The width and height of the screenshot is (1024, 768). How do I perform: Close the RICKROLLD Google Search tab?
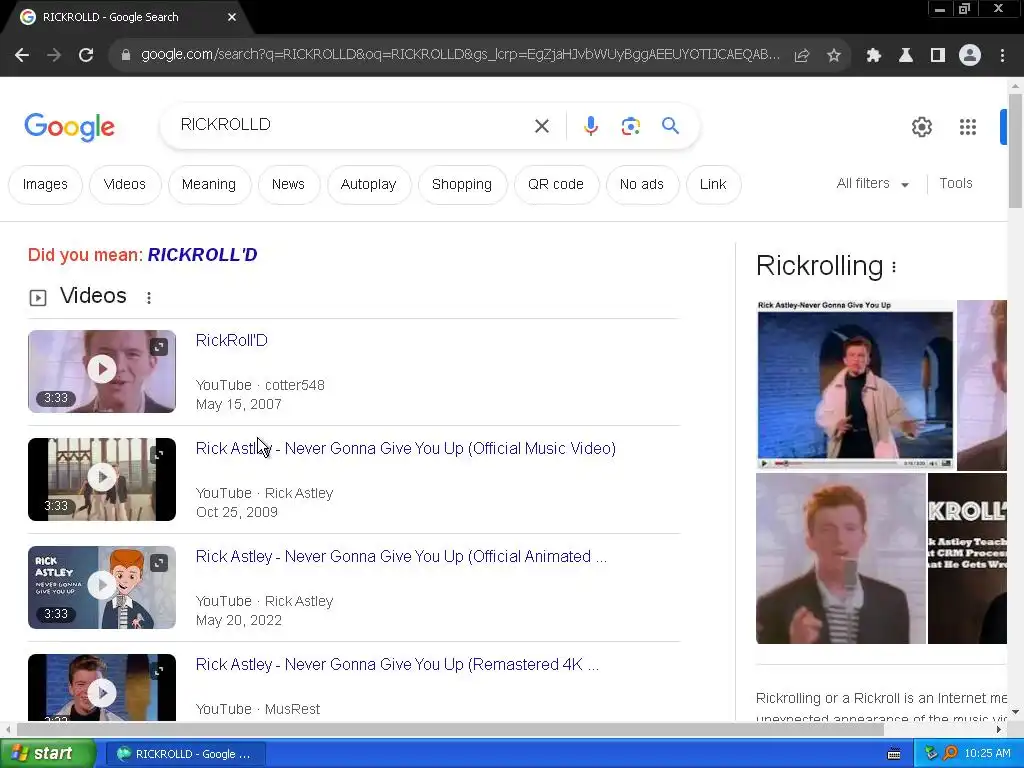click(232, 17)
